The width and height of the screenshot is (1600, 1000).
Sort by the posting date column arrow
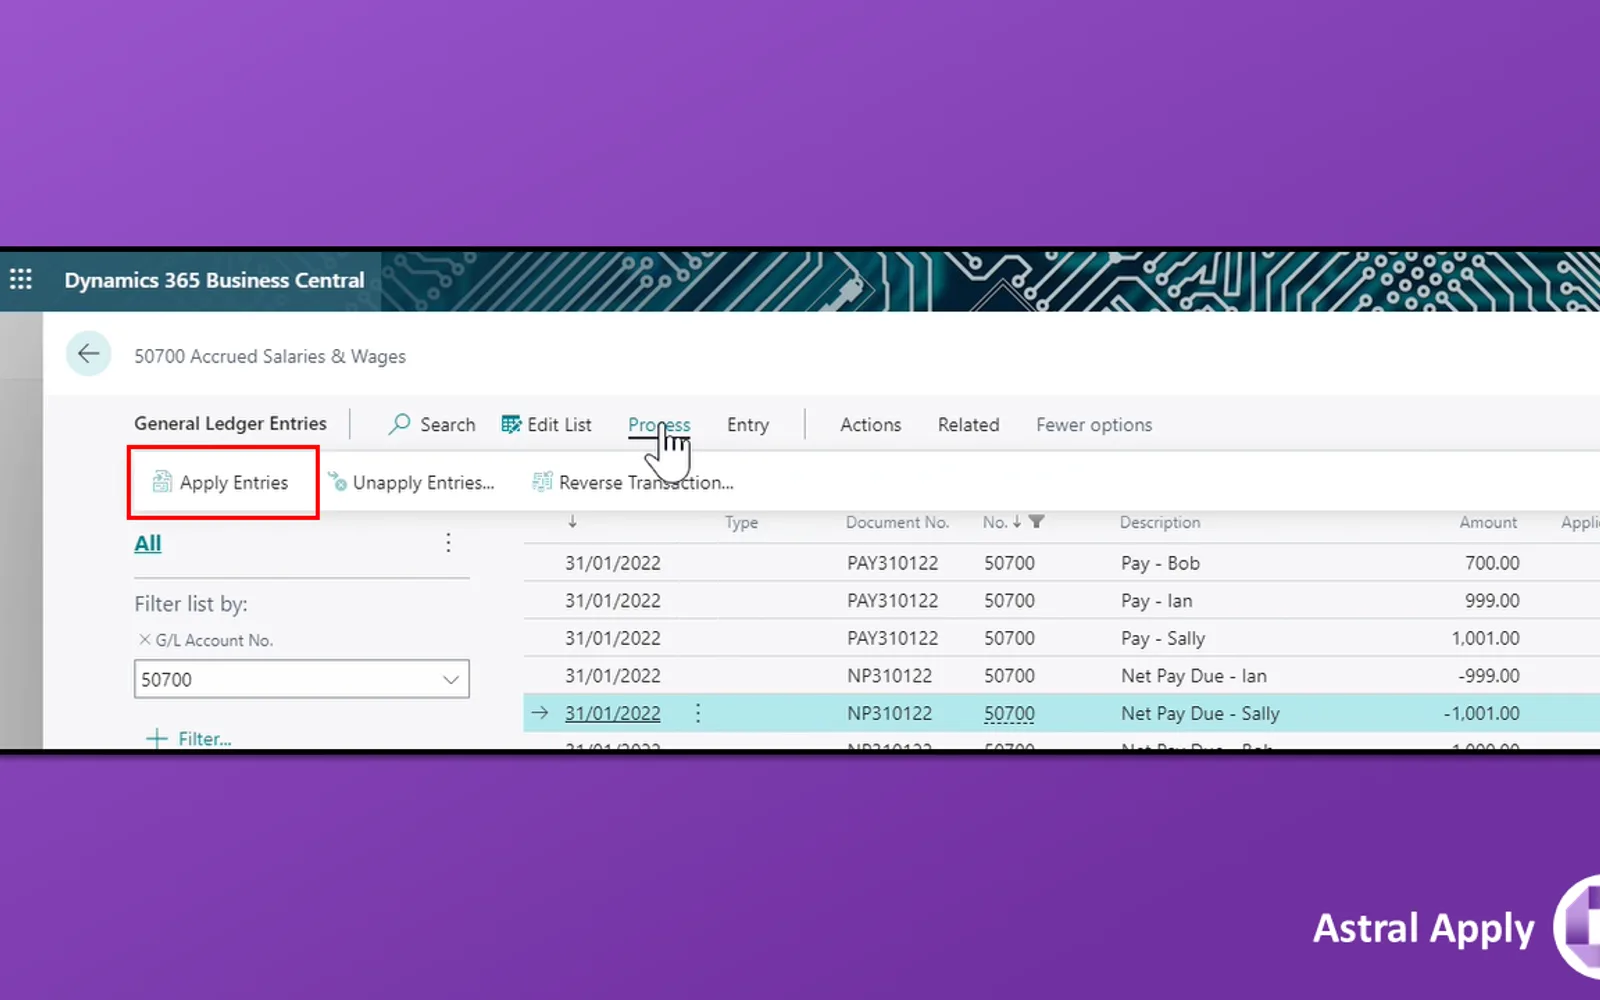click(x=572, y=521)
